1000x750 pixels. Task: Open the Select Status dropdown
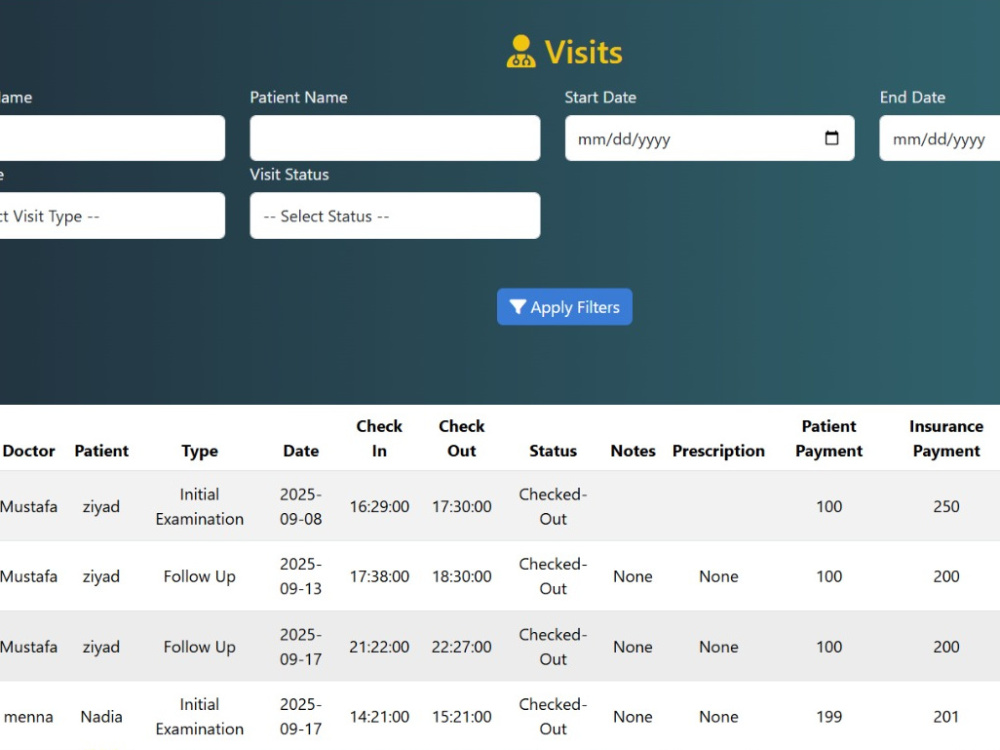(395, 216)
